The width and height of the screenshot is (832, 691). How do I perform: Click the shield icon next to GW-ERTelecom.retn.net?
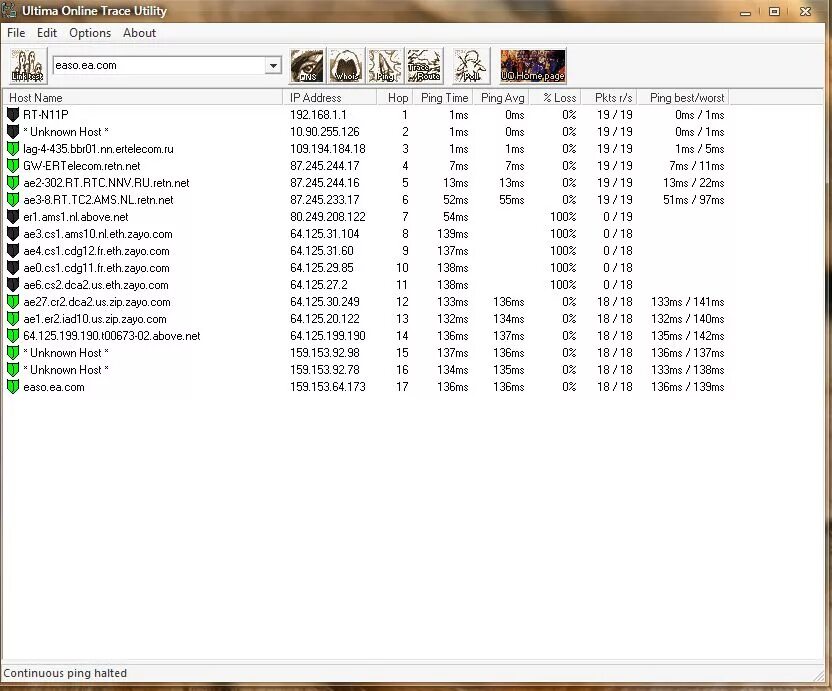[13, 166]
